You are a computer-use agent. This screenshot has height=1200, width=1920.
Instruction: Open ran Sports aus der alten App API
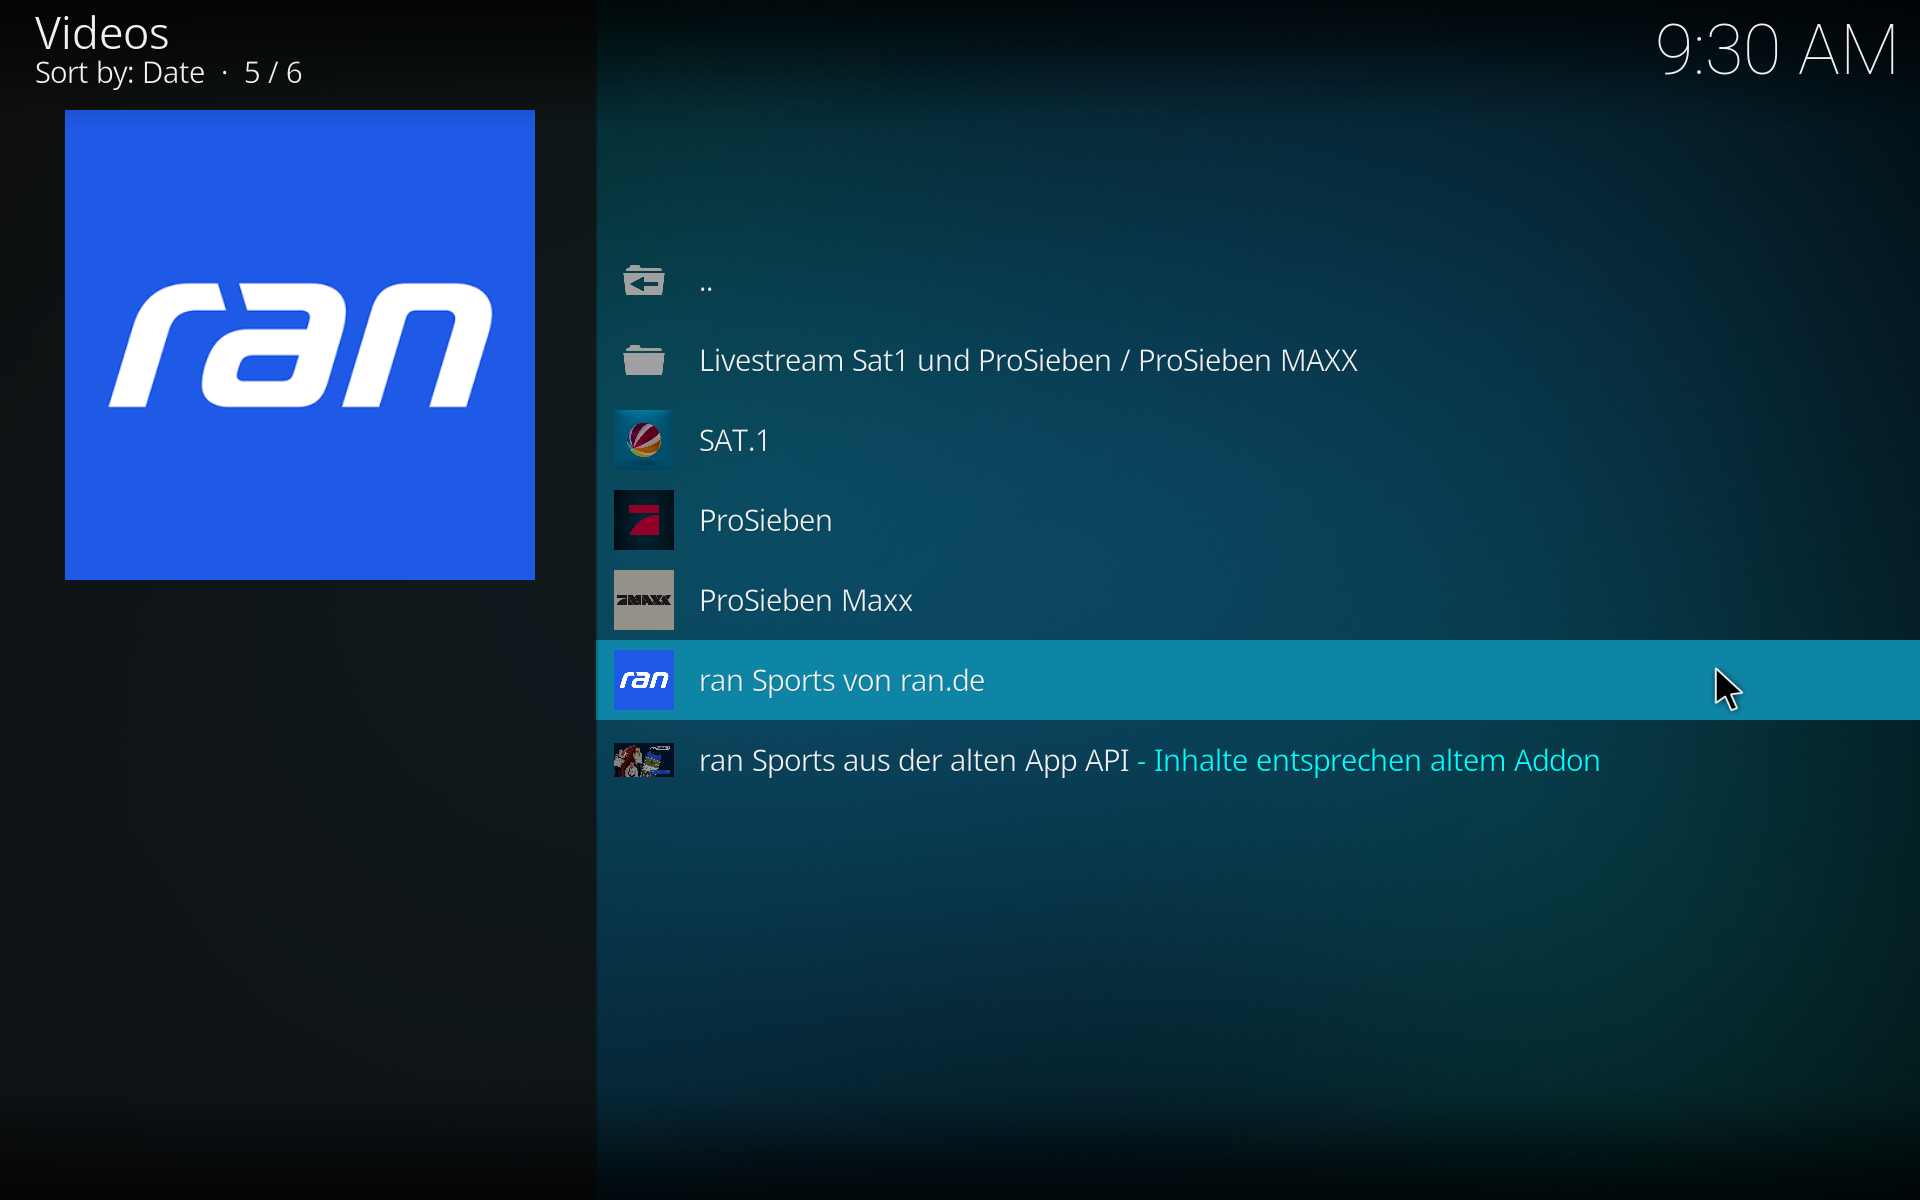click(1258, 760)
